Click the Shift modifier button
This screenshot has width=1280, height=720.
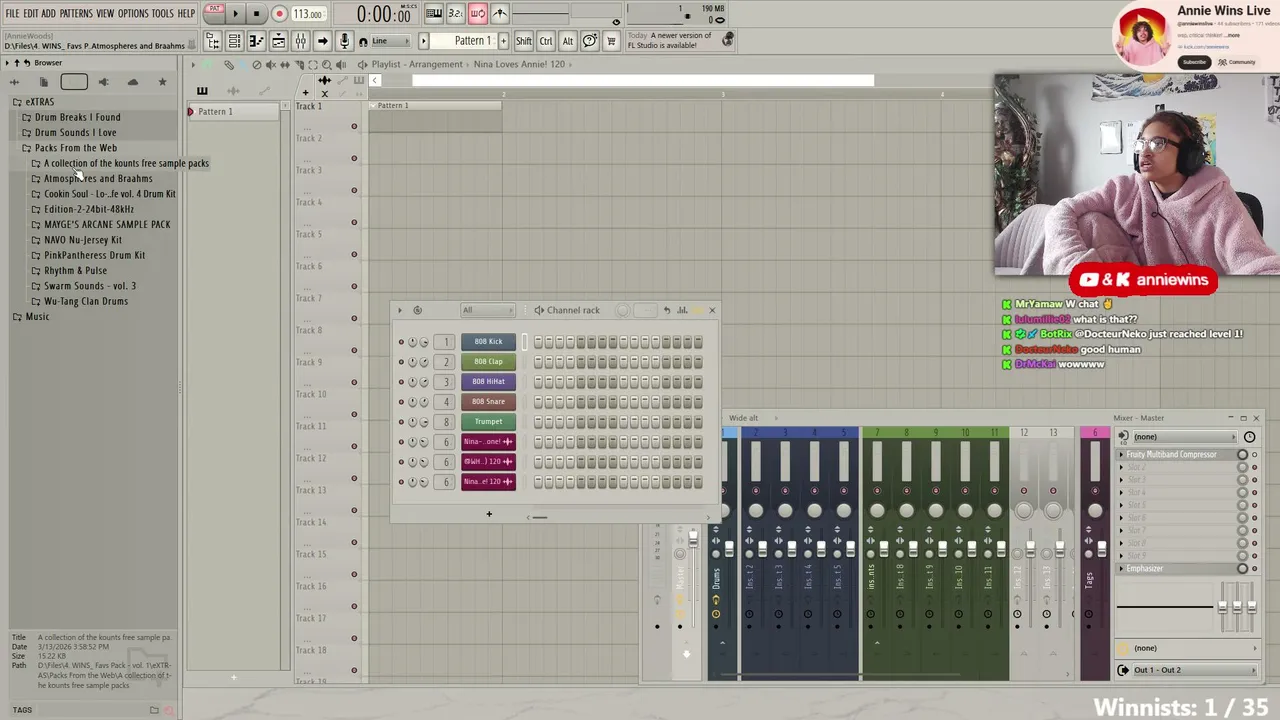pyautogui.click(x=524, y=41)
